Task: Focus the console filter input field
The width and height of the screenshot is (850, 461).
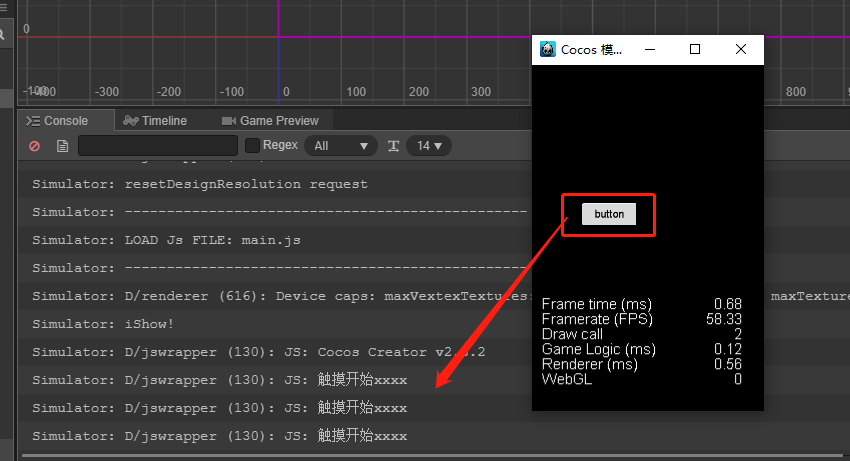Action: pyautogui.click(x=158, y=146)
